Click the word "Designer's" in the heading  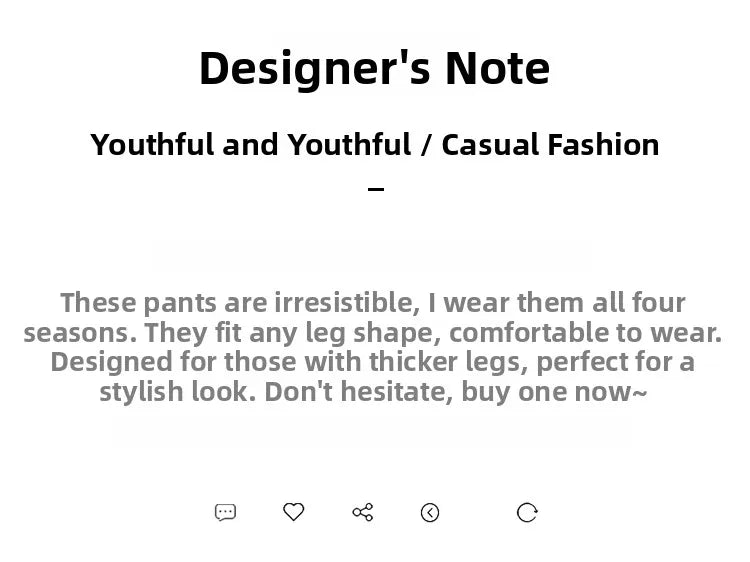click(x=315, y=68)
